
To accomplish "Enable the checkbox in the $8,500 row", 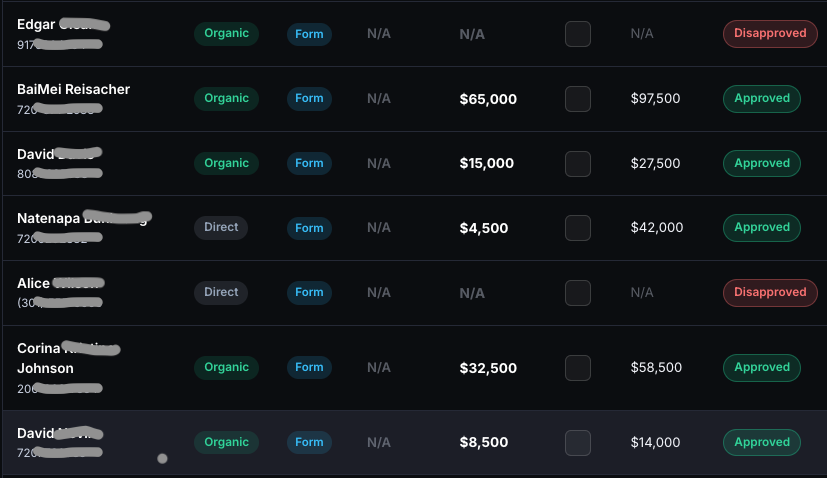I will [578, 442].
